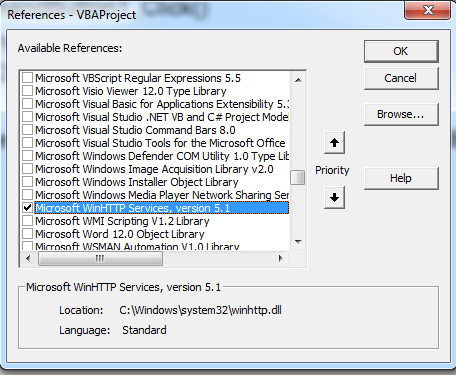Click the Help button
Viewport: 456px width, 376px height.
(x=401, y=178)
